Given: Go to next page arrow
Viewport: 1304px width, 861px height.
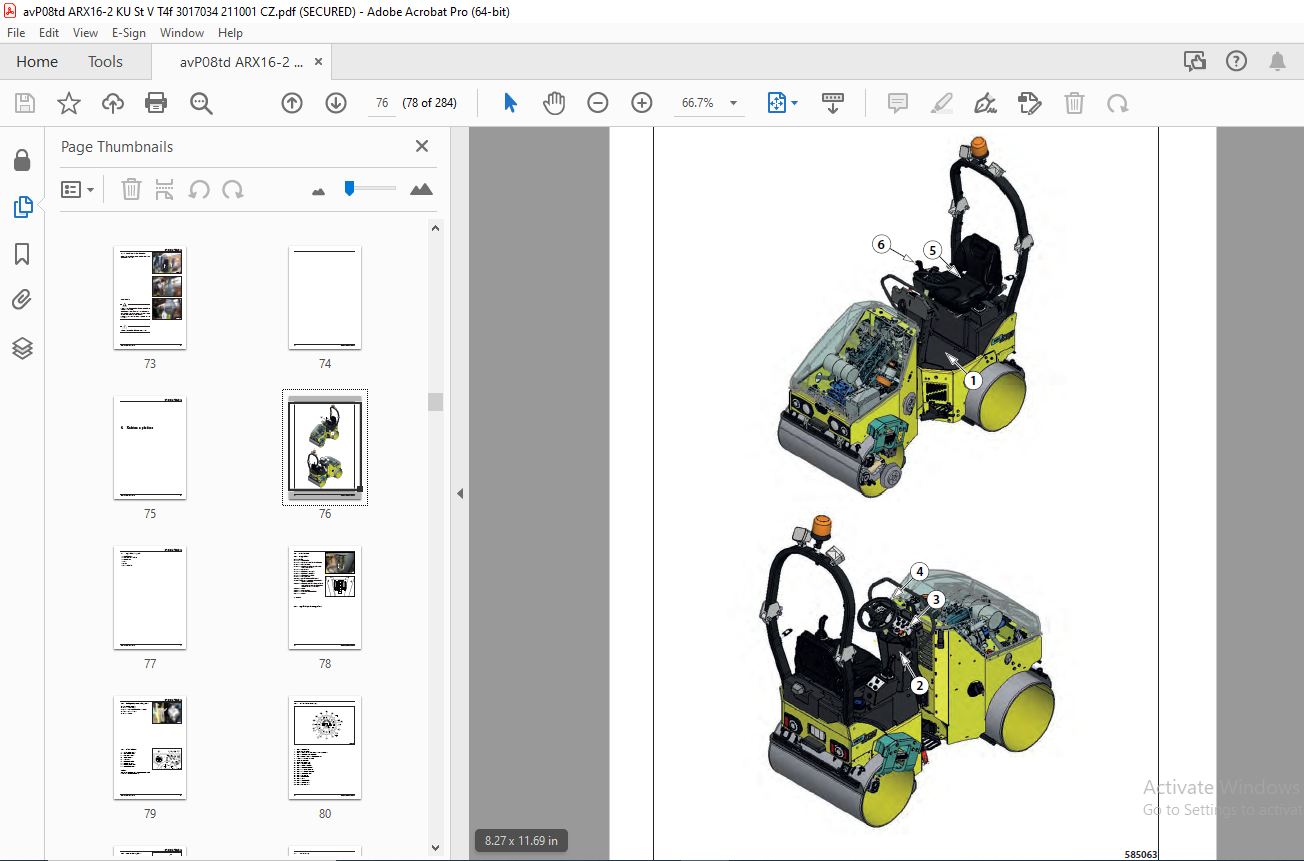Looking at the screenshot, I should pos(336,103).
